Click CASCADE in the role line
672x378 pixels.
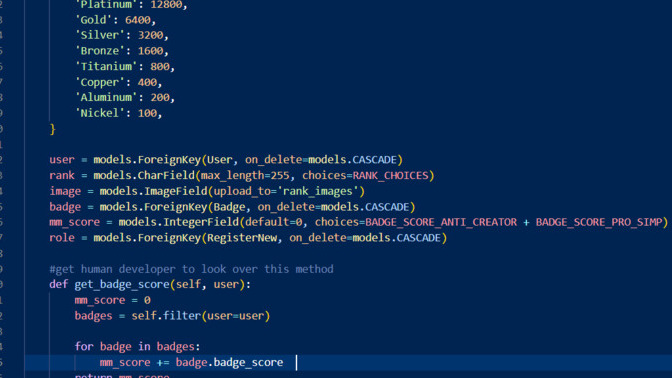(x=419, y=238)
